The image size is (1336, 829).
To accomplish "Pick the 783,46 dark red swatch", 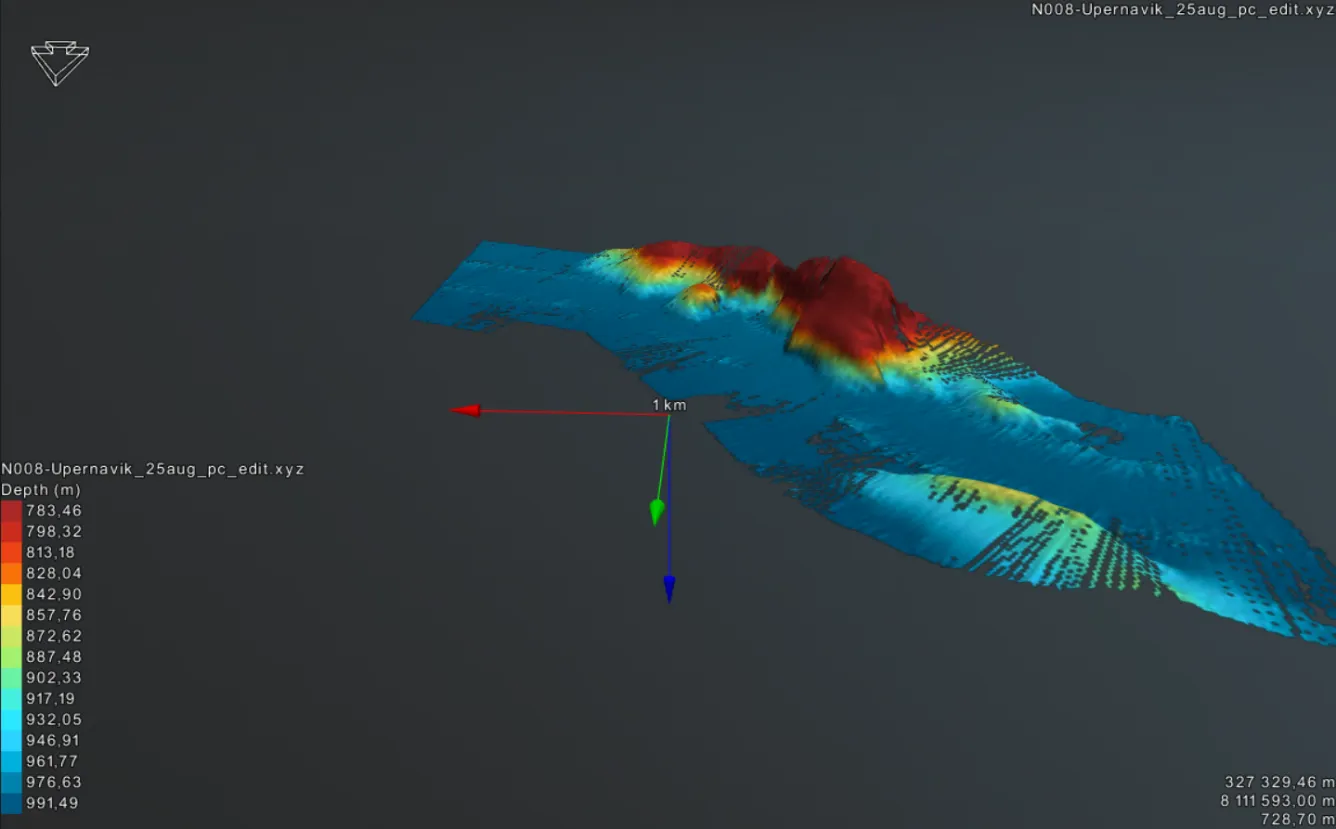I will point(11,511).
